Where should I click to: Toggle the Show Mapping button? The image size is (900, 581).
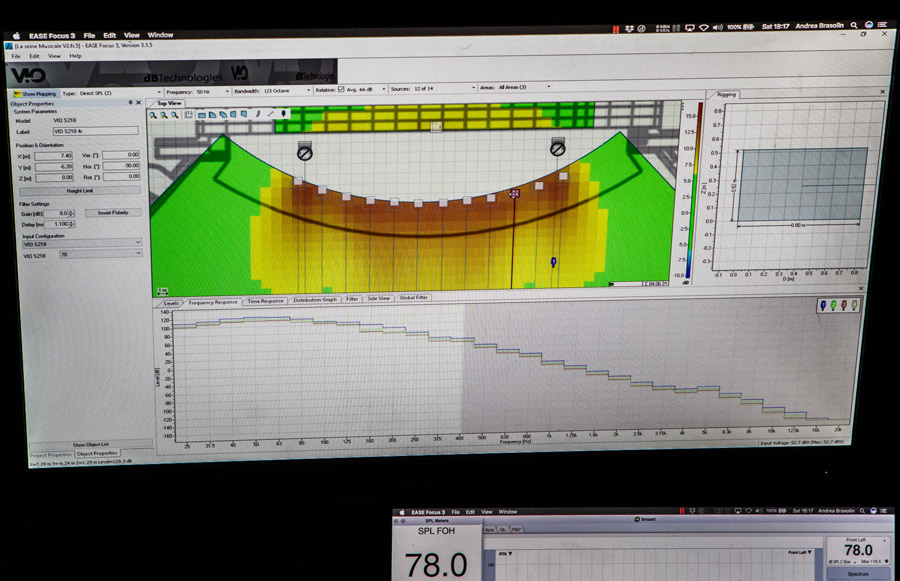[x=35, y=94]
